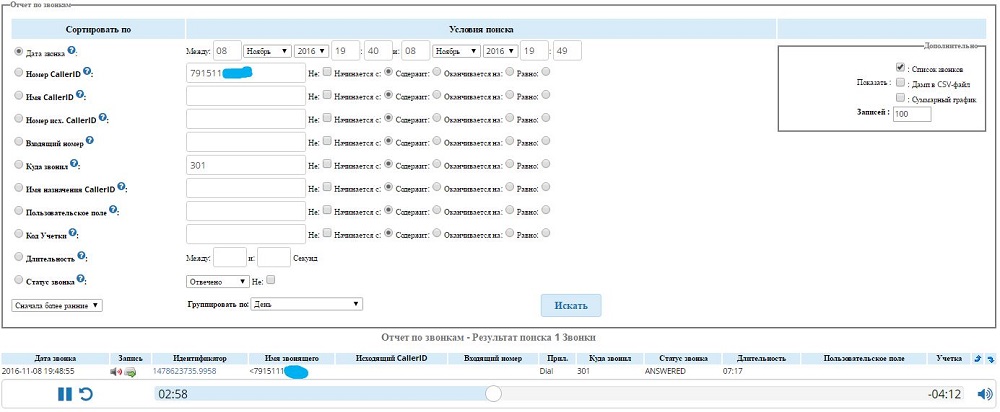Viewport: 1000px width, 412px height.
Task: Click the replay/restart icon in audio player
Action: (87, 394)
